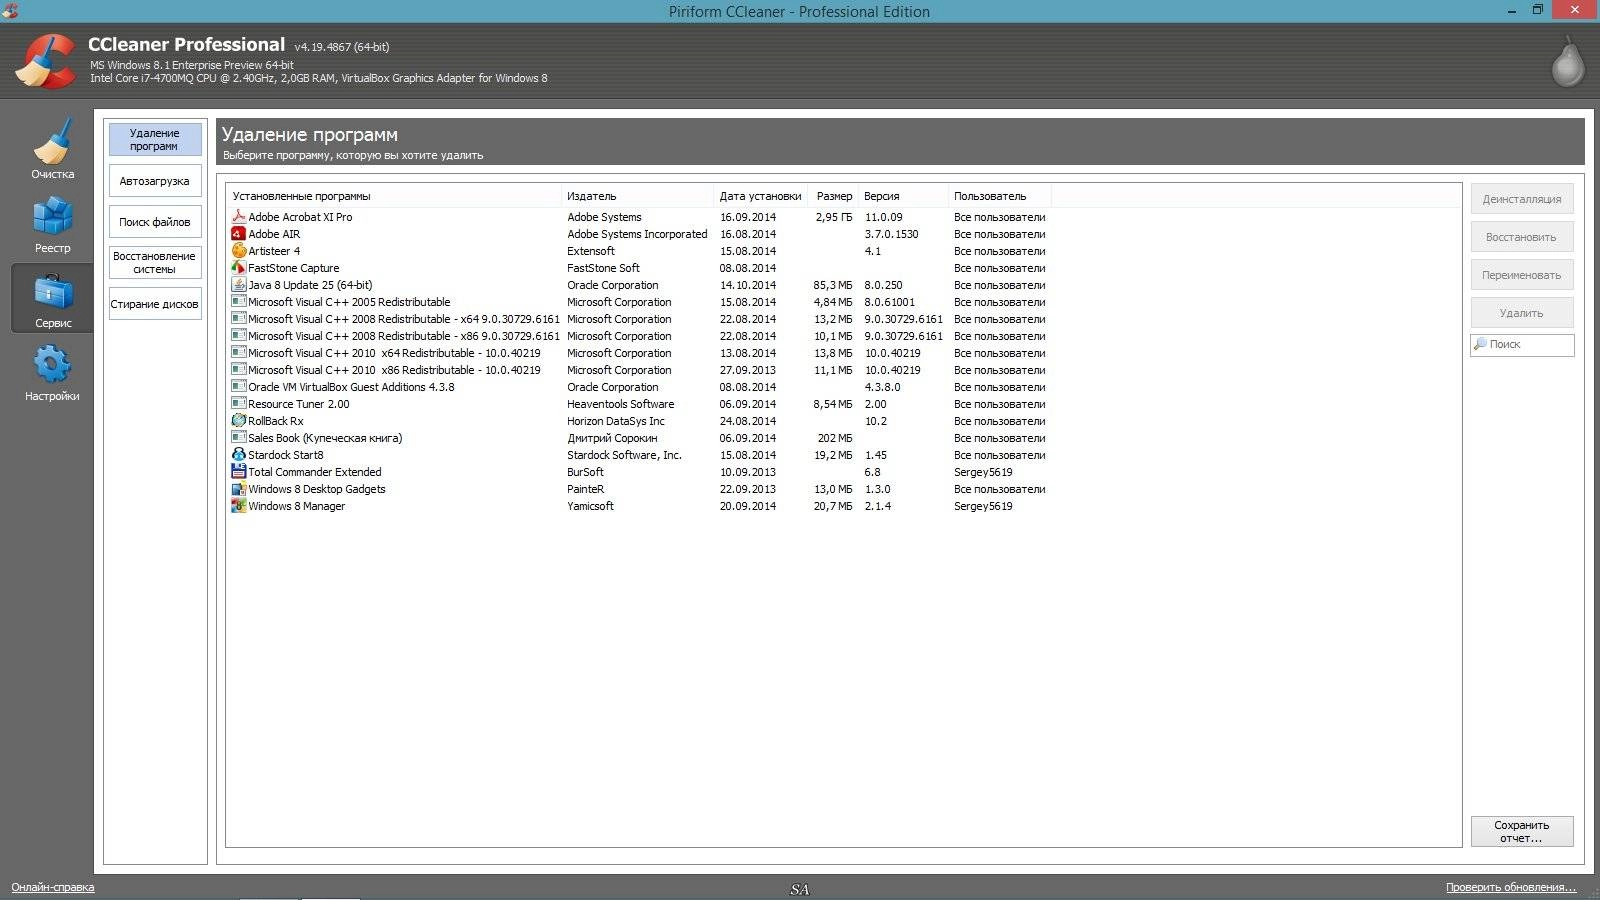The width and height of the screenshot is (1600, 900).
Task: Click the CCleaner logo icon
Action: [45, 61]
